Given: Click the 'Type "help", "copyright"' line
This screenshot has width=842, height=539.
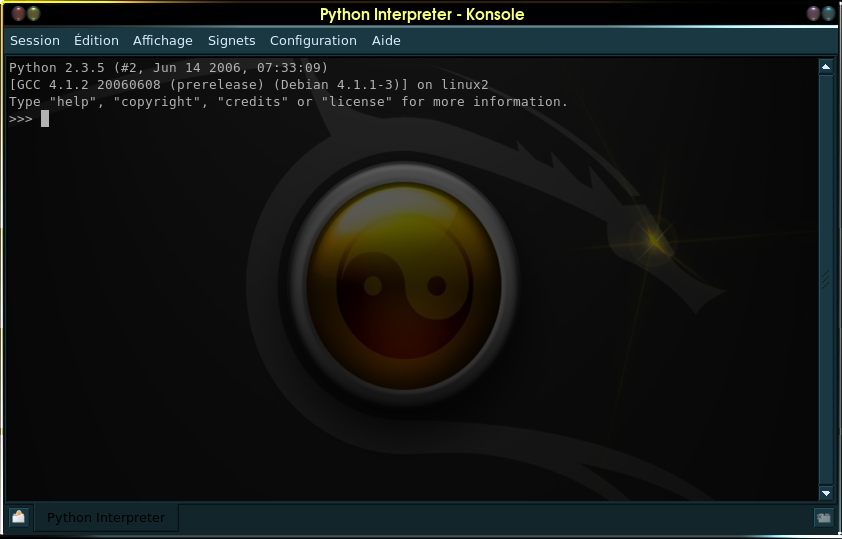Looking at the screenshot, I should (288, 102).
